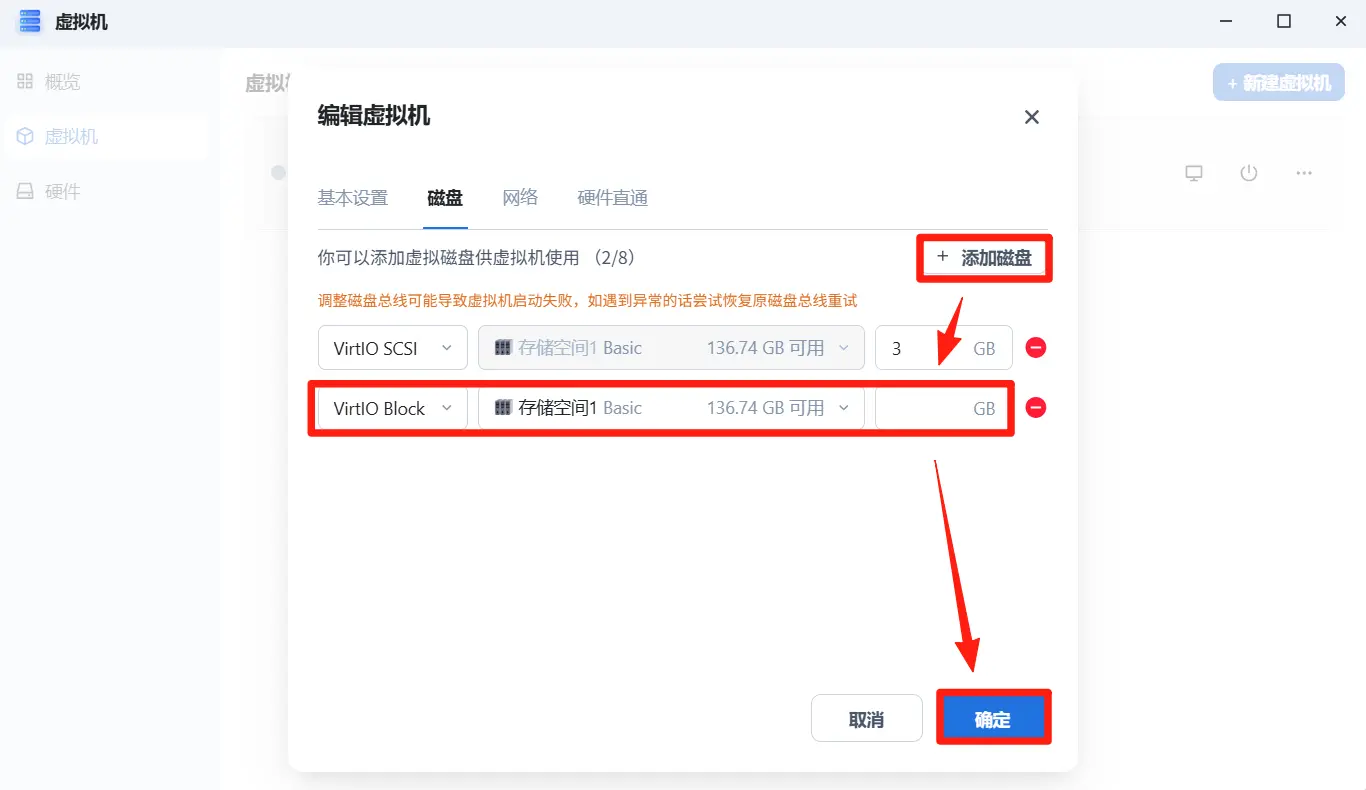This screenshot has width=1366, height=790.
Task: Switch to the 网络 tab
Action: [x=520, y=198]
